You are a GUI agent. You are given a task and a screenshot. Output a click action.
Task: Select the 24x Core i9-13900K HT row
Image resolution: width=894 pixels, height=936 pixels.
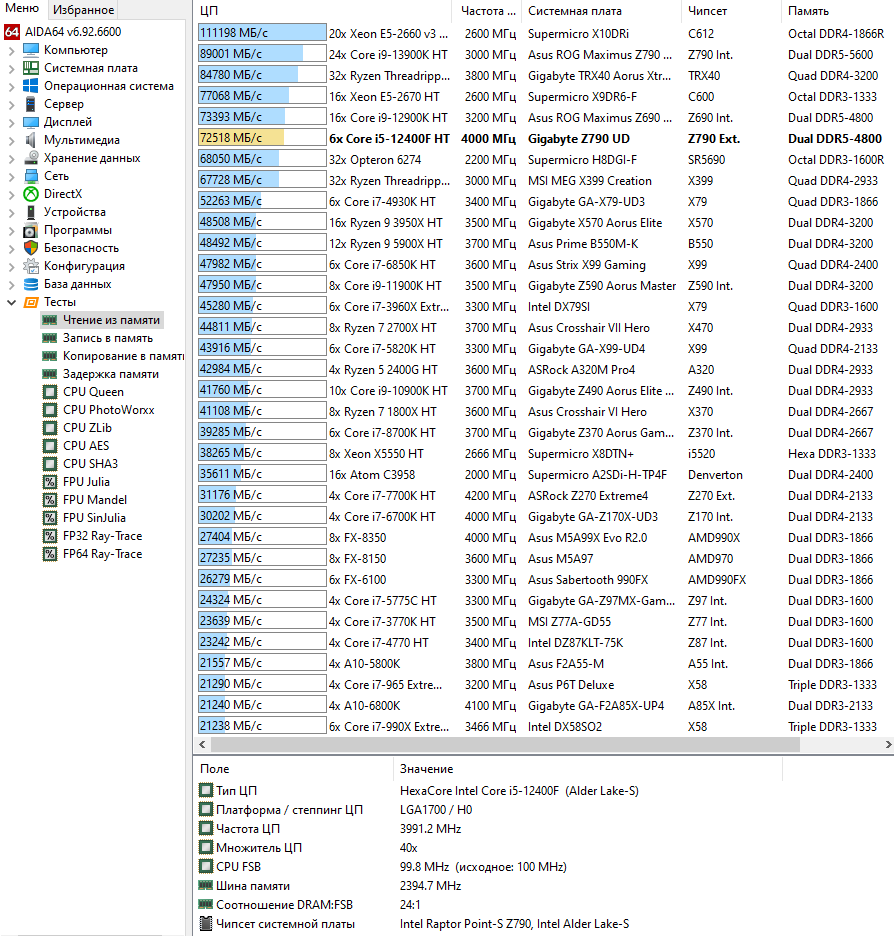[545, 54]
